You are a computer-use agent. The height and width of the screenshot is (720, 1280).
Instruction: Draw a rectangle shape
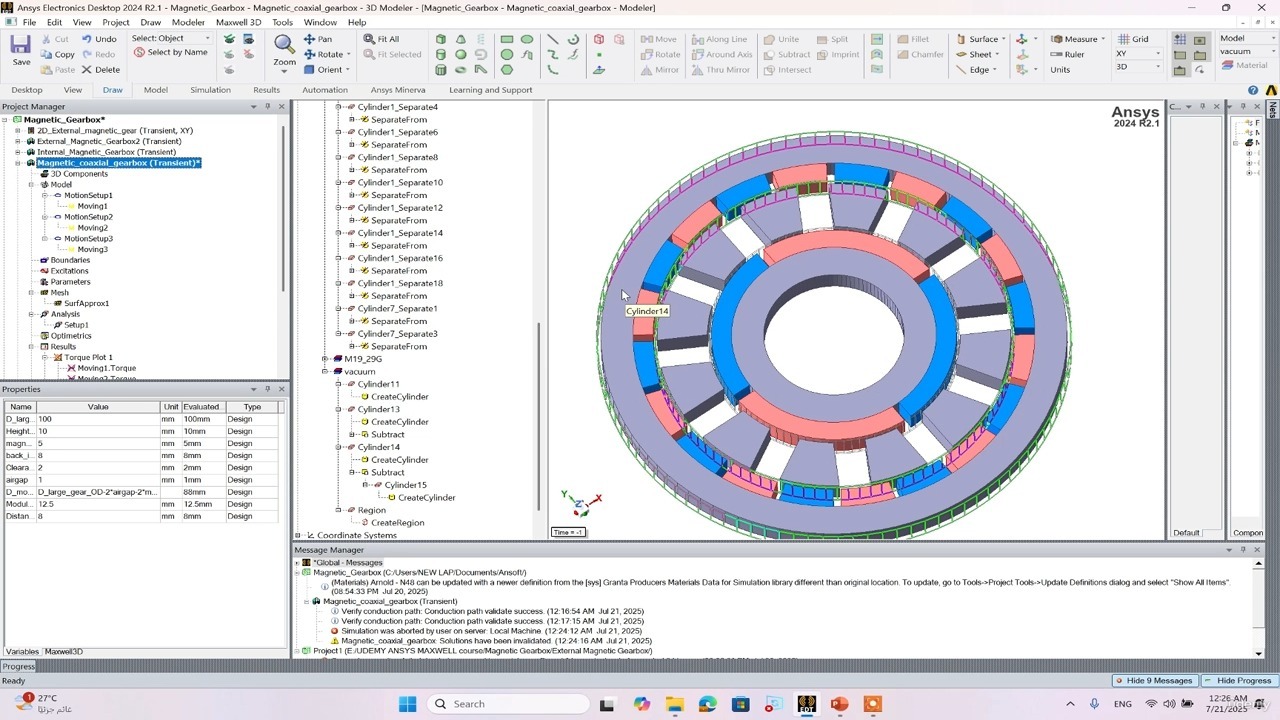[x=507, y=39]
